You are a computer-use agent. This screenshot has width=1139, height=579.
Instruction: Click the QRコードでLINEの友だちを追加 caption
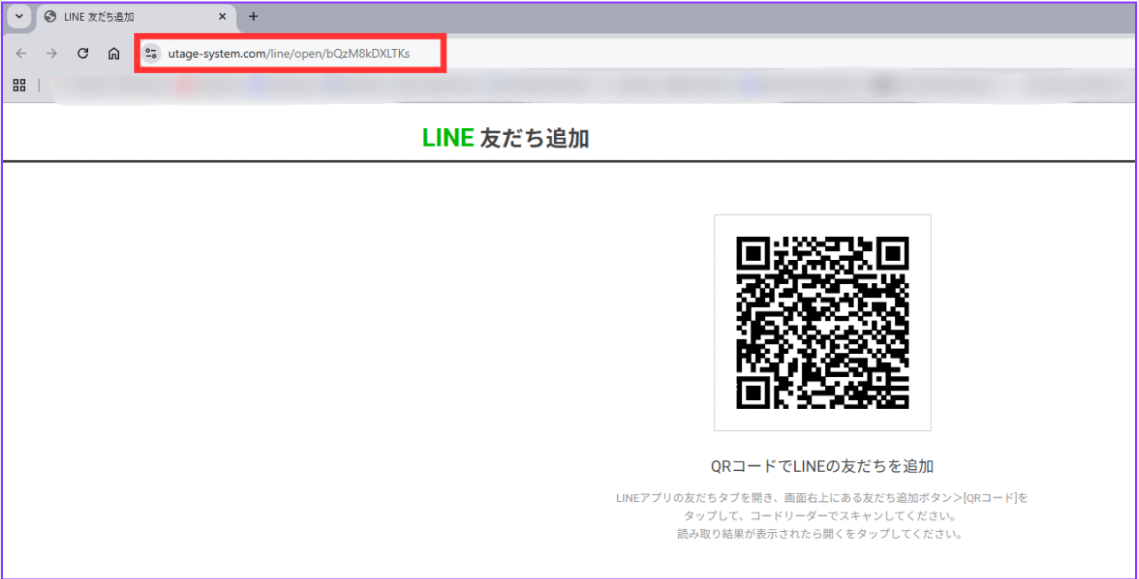[x=822, y=466]
